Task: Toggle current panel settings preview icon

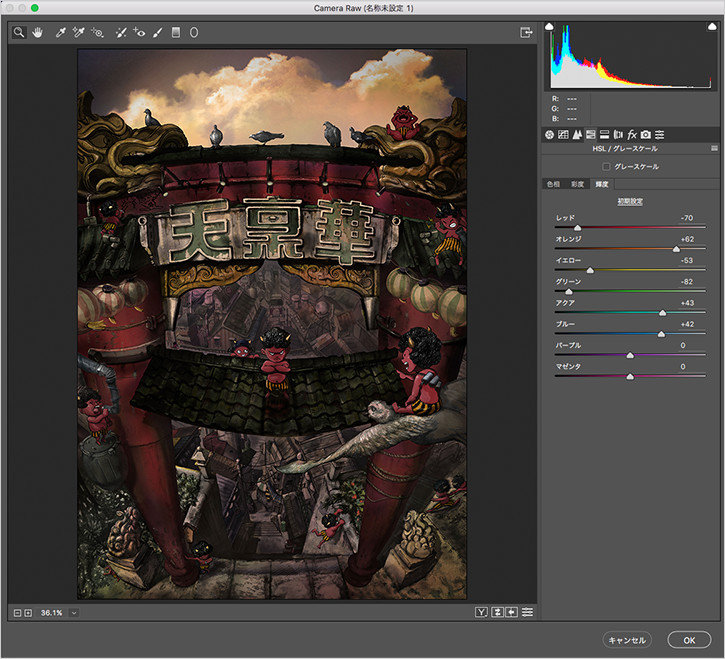Action: click(x=528, y=612)
